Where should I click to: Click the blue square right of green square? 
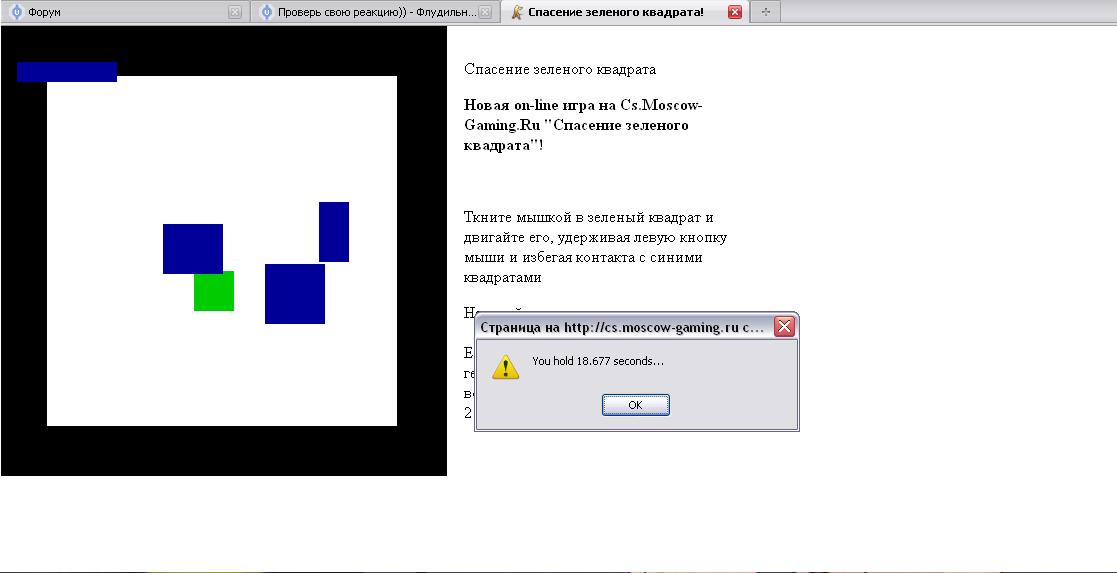[295, 294]
